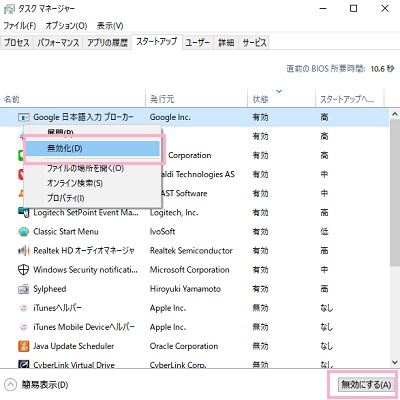The height and width of the screenshot is (400, 400).
Task: Choose 無効化(D) in the context menu
Action: (x=93, y=148)
